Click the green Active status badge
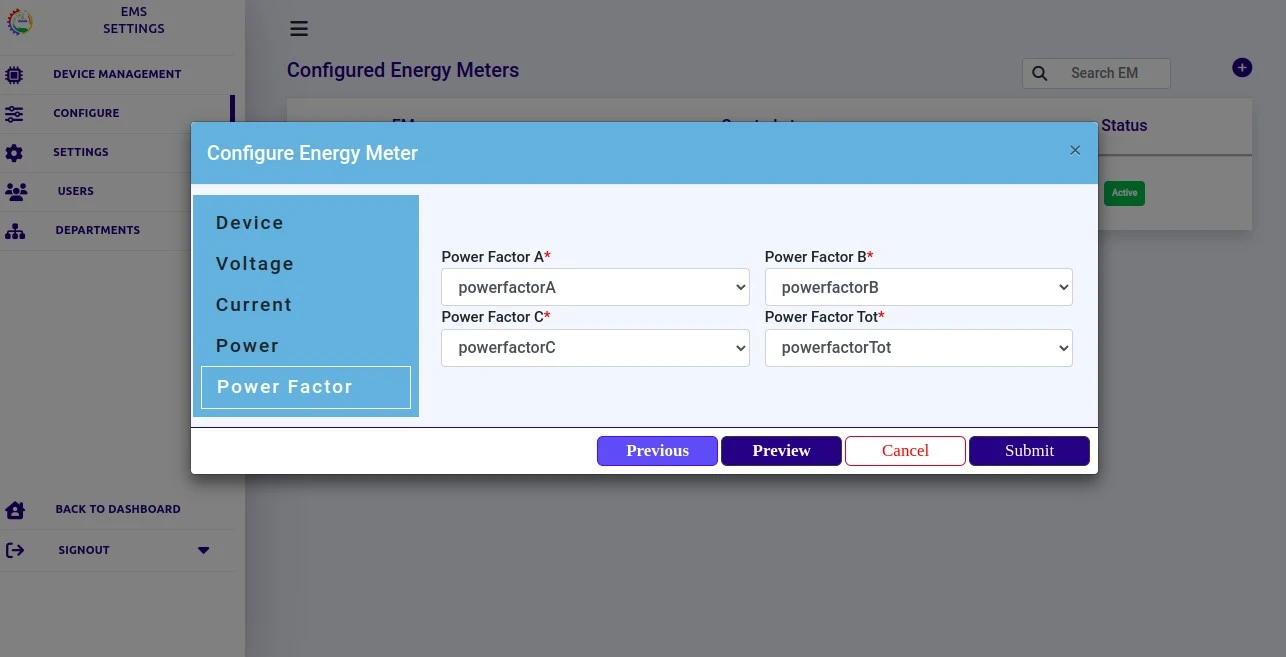1286x657 pixels. point(1124,193)
